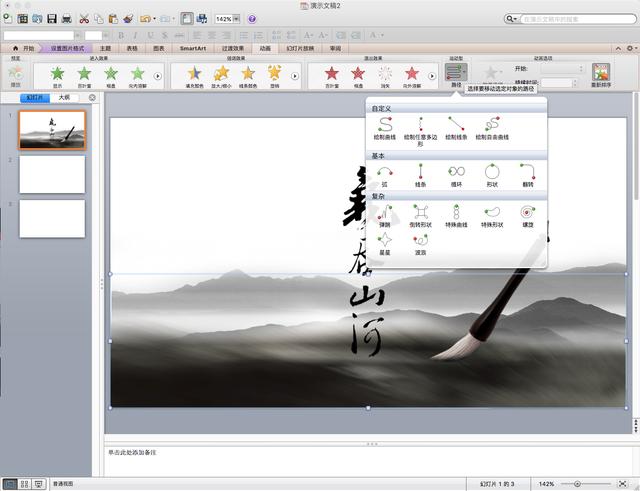Select slide 2 blank thumbnail

click(52, 174)
